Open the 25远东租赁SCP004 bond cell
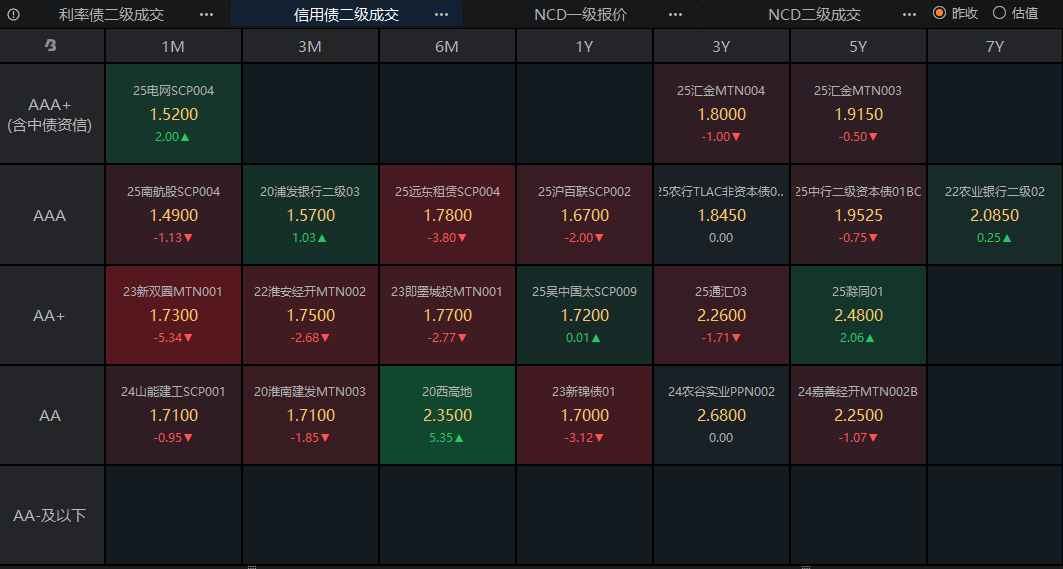 tap(447, 214)
